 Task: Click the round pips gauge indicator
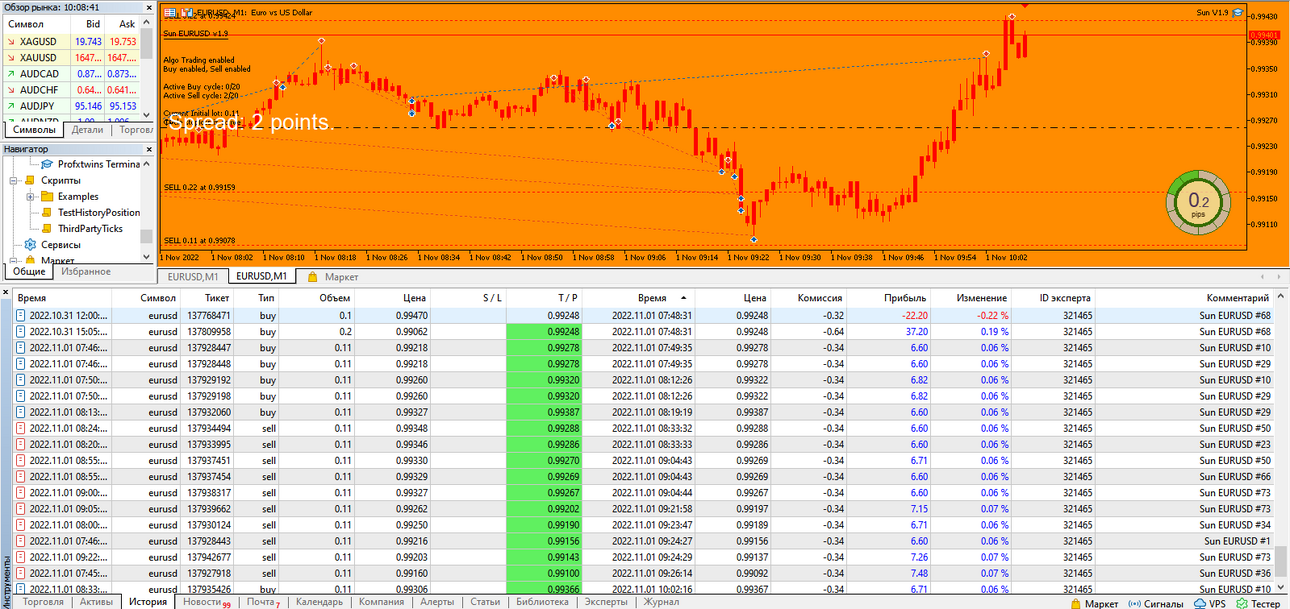[1197, 202]
